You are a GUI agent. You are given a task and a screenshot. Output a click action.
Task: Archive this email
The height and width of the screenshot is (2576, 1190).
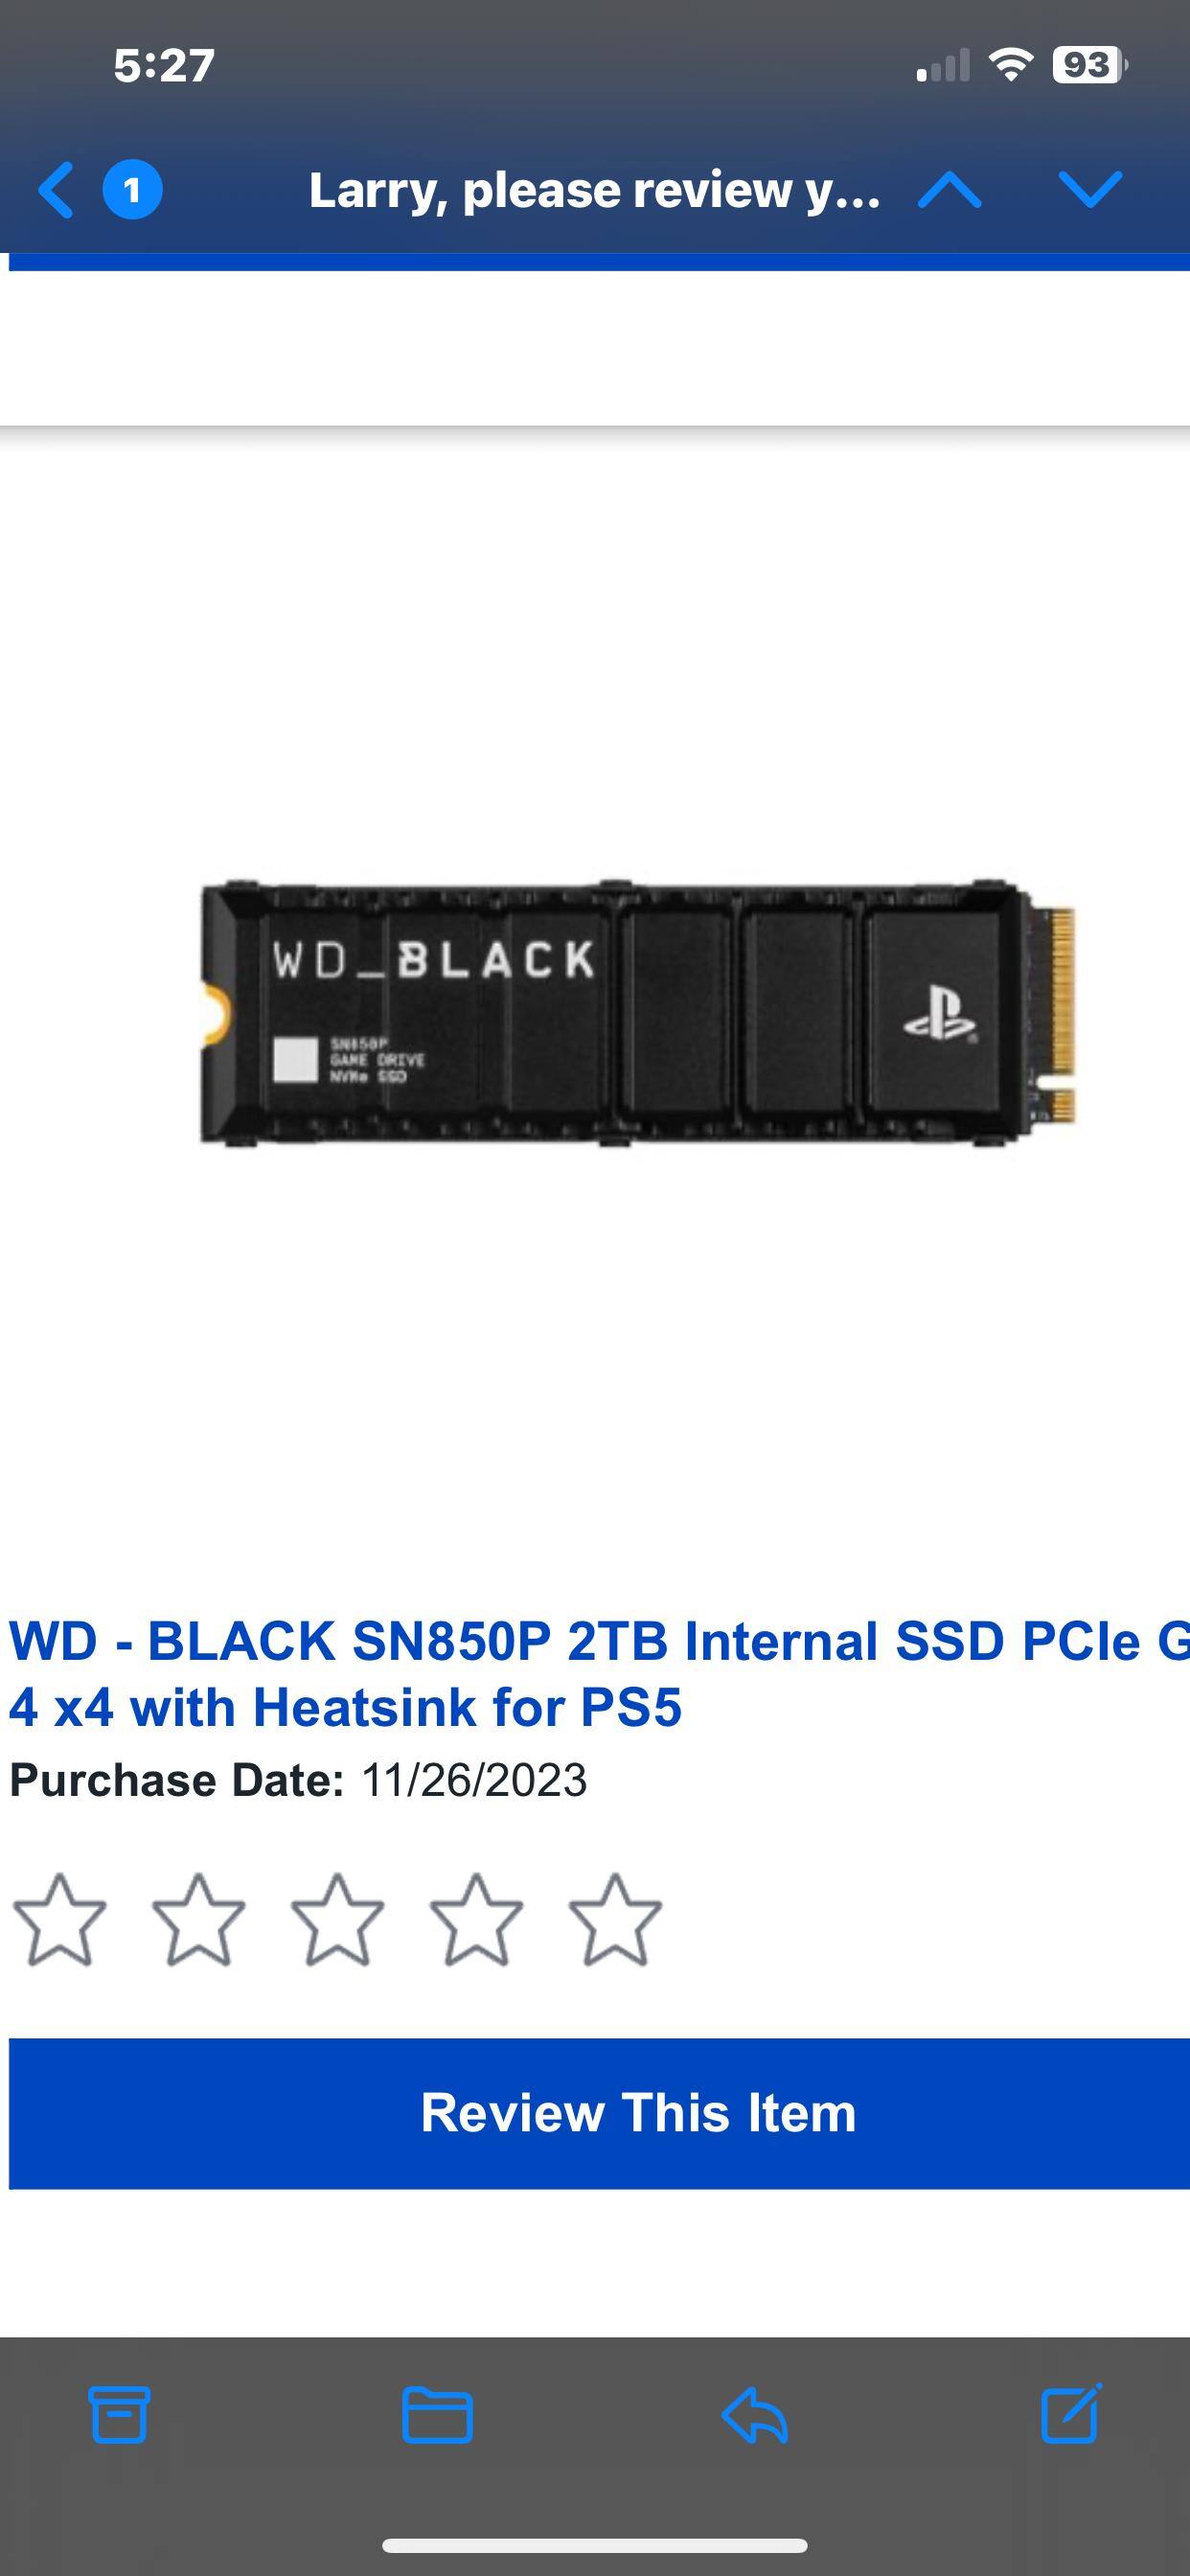pyautogui.click(x=120, y=2415)
